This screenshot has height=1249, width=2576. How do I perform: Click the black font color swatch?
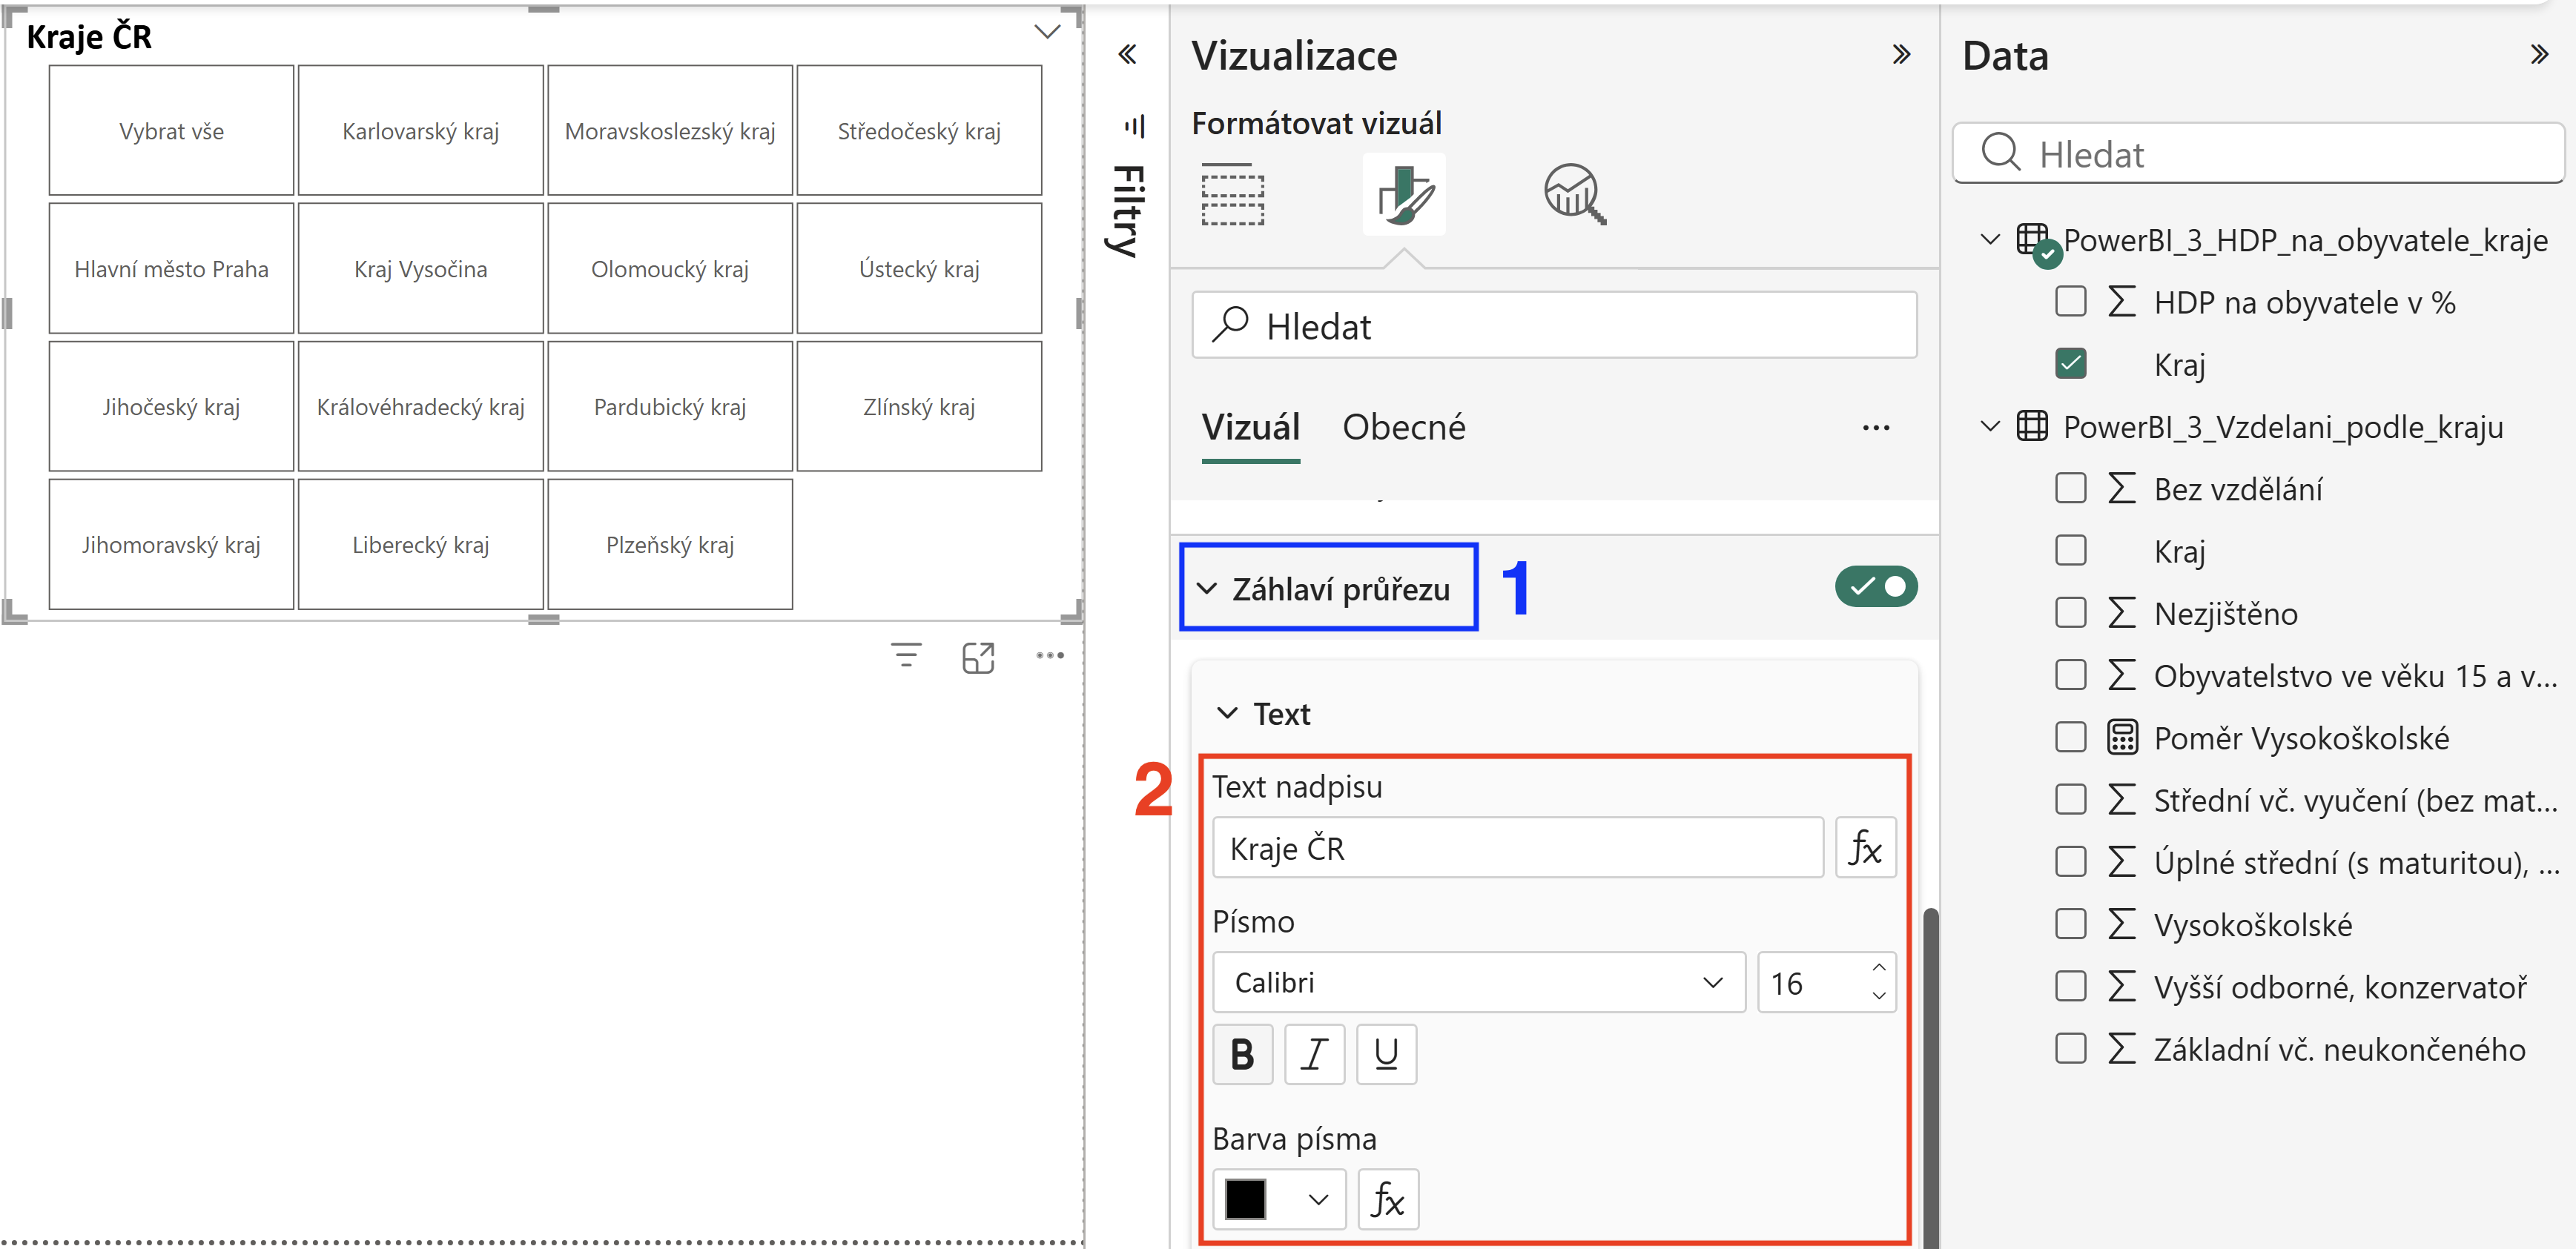(1246, 1199)
